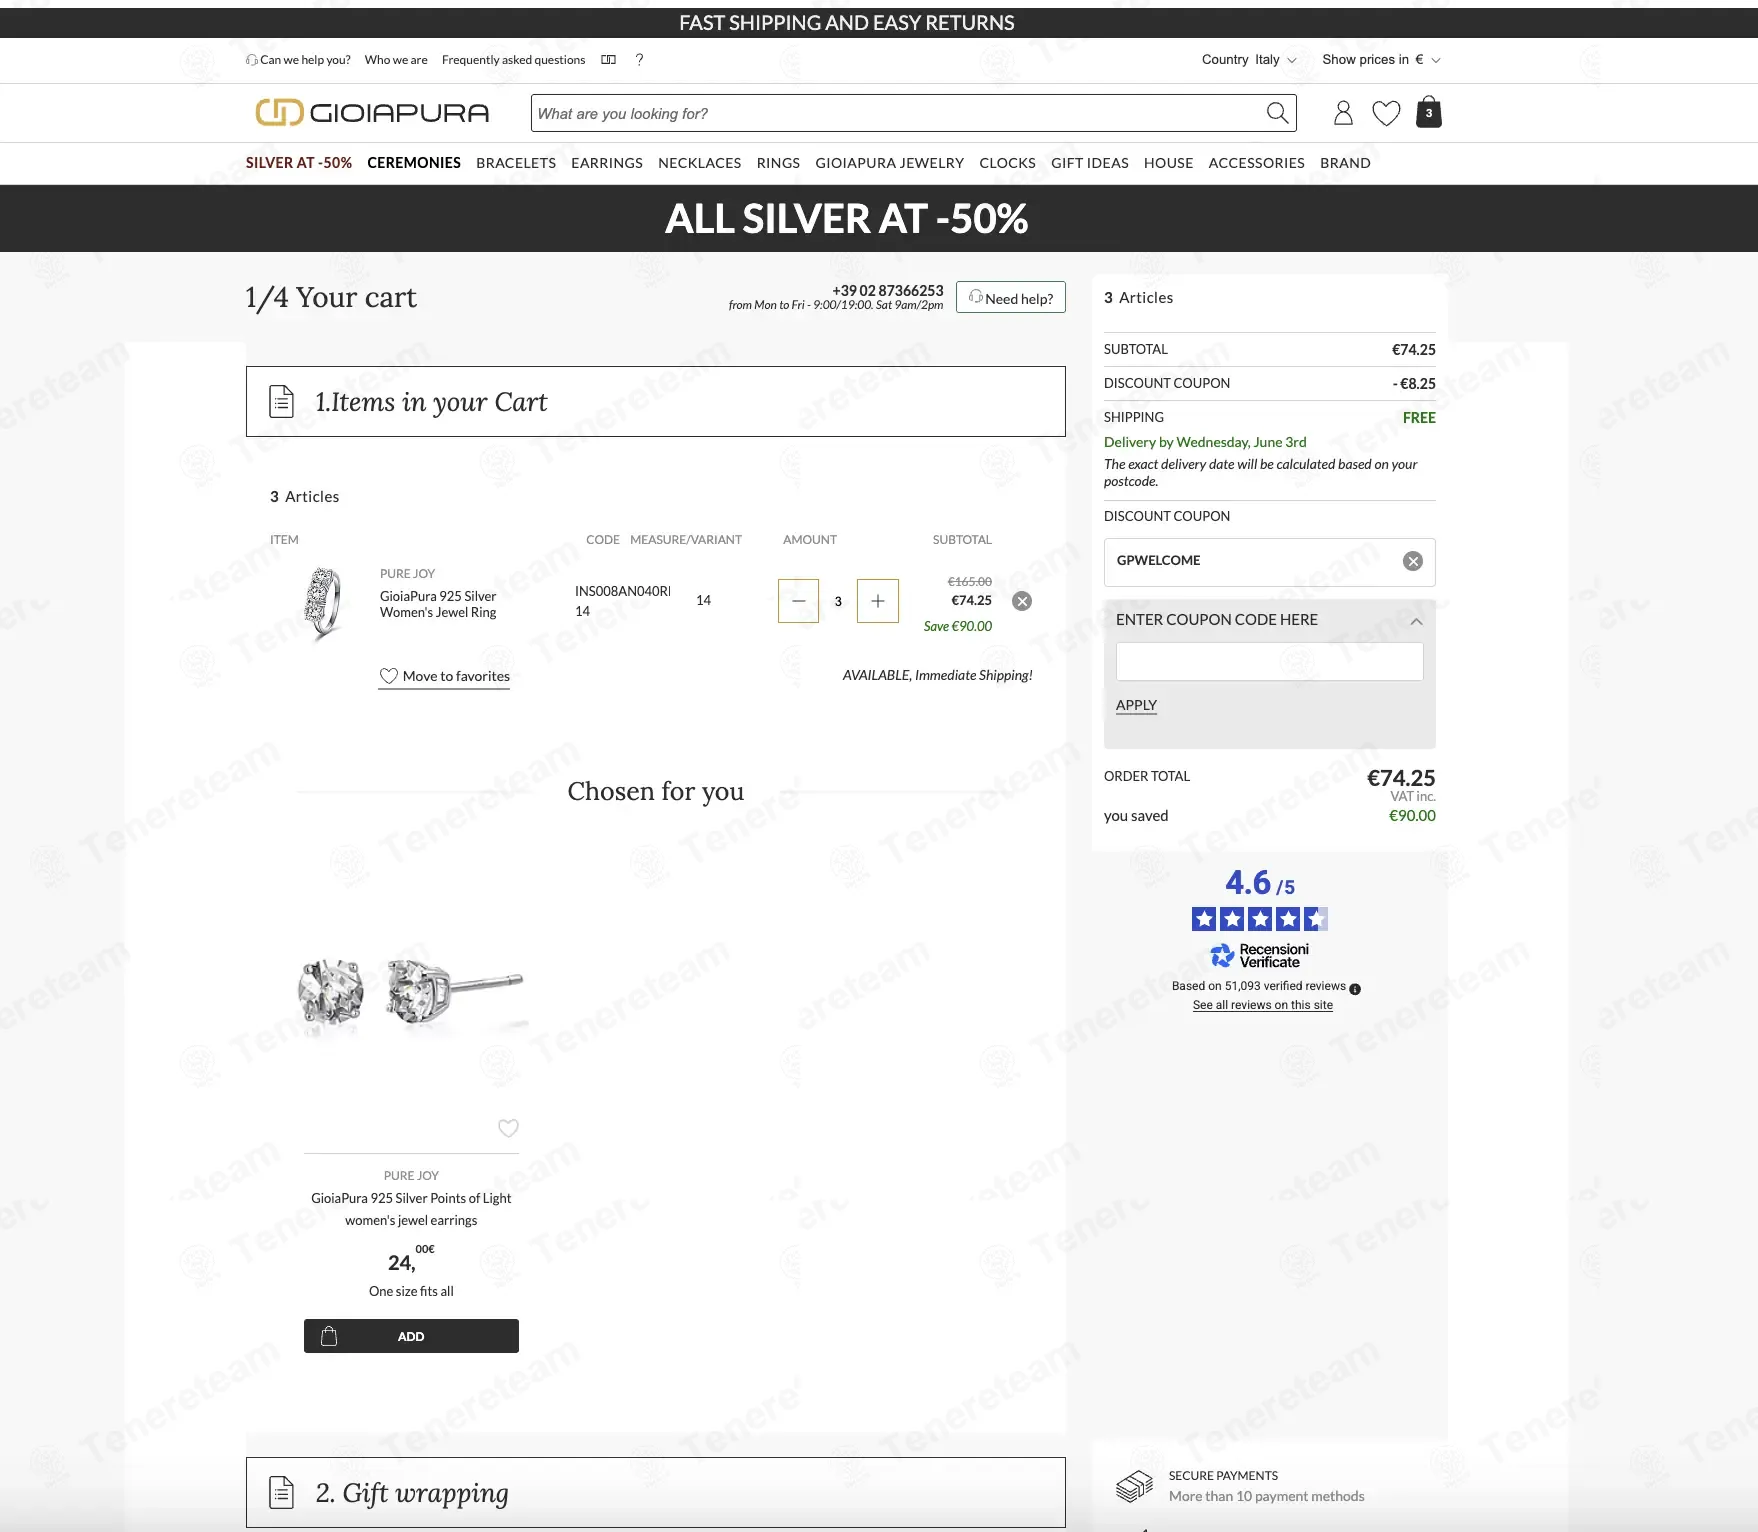
Task: Focus the What are you looking for search field
Action: 898,113
